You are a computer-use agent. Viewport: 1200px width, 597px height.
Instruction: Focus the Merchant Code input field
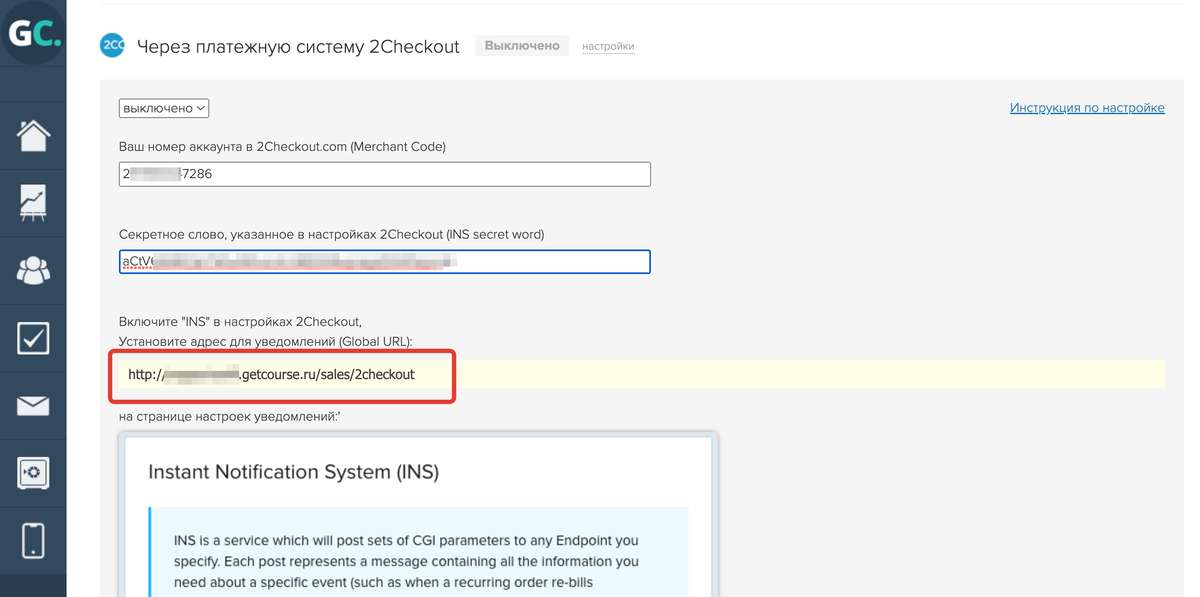click(384, 174)
